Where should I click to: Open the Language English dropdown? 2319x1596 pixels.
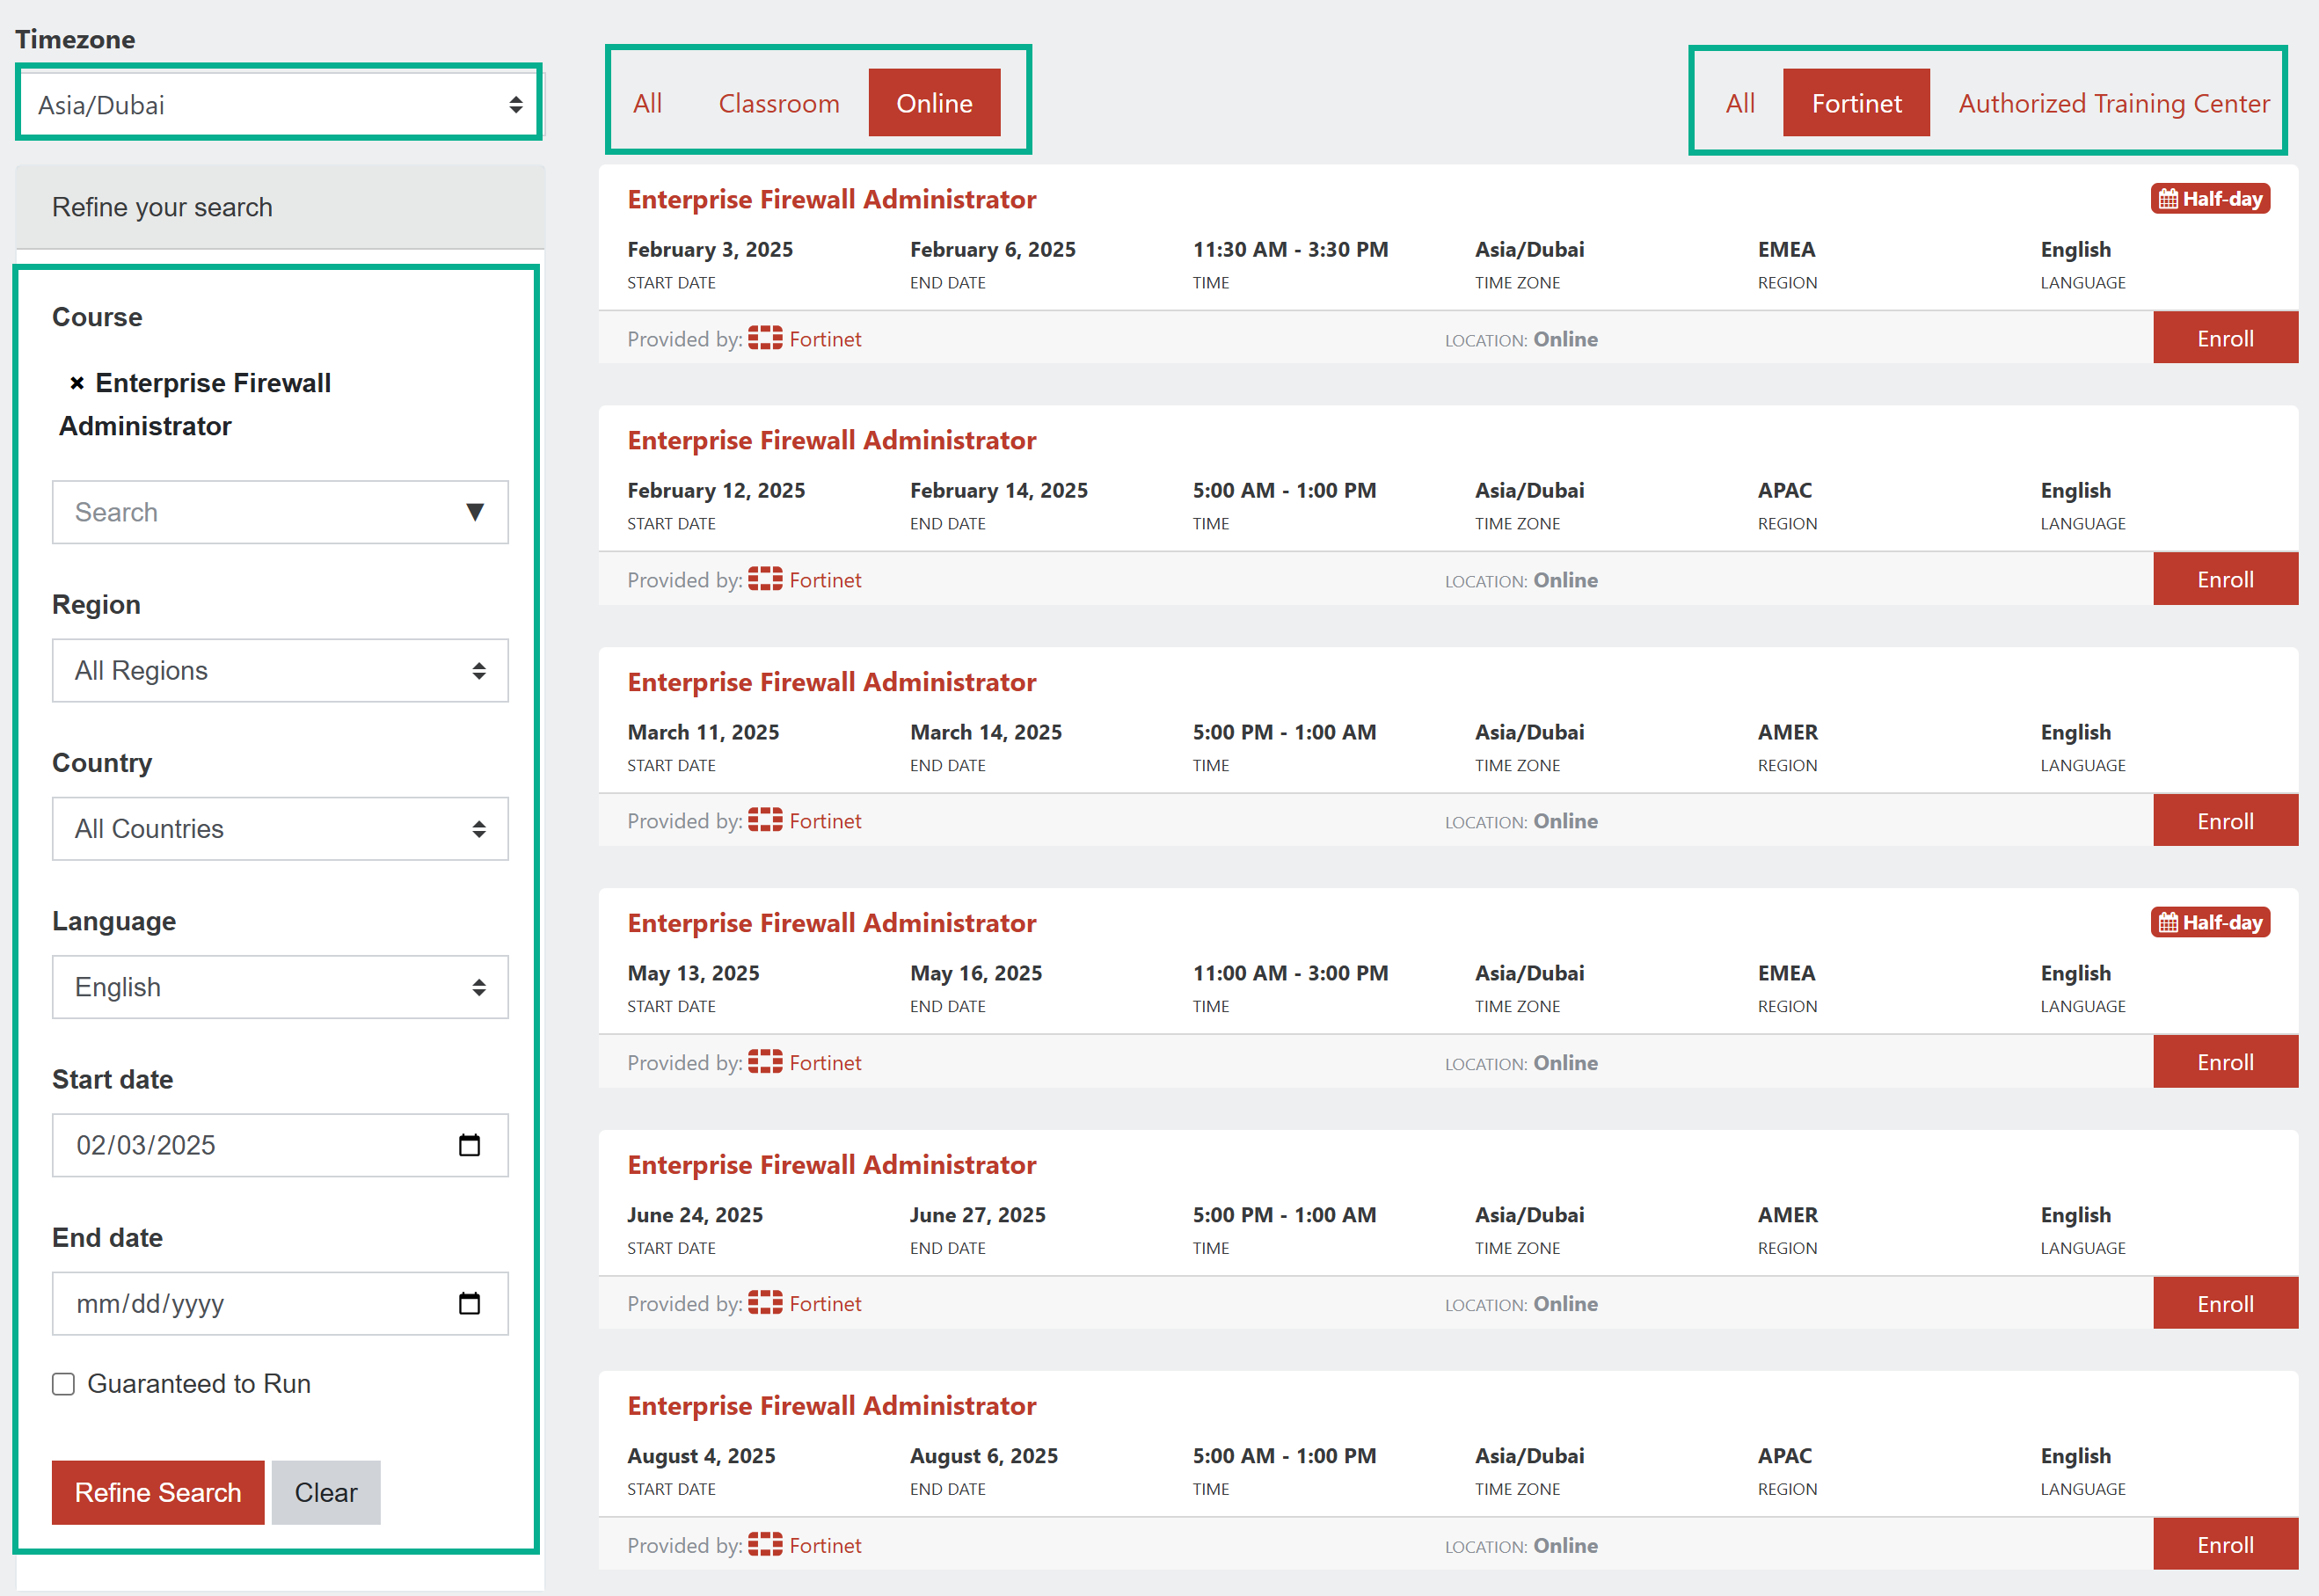point(280,987)
